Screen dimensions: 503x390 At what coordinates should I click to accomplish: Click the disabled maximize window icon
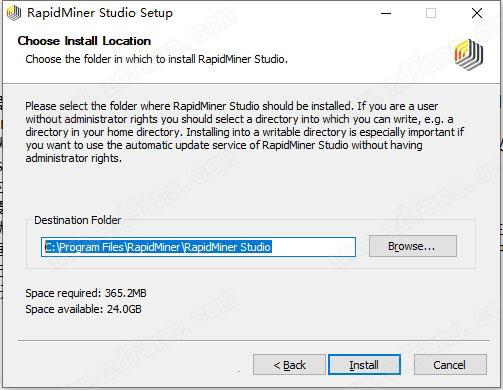431,13
